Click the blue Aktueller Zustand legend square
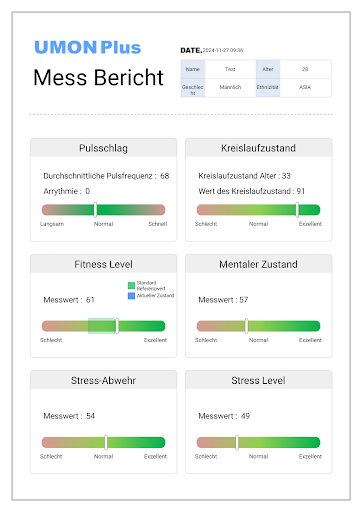362x512 pixels. (x=131, y=296)
